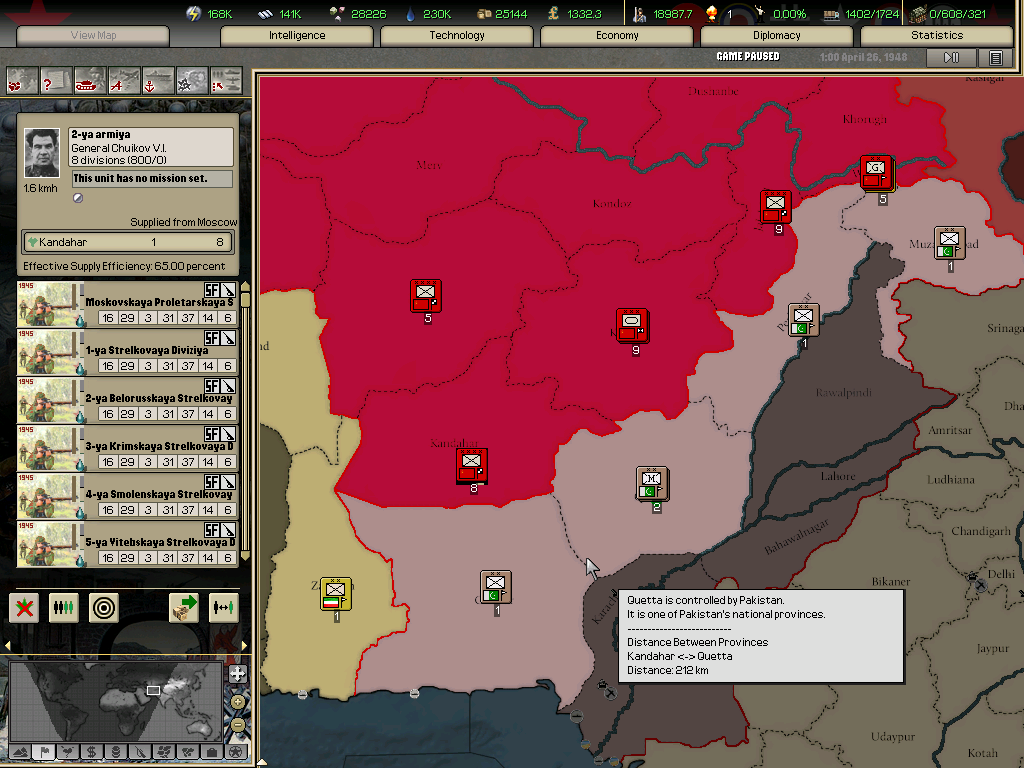Click the View Map button
Viewport: 1024px width, 768px height.
(93, 35)
